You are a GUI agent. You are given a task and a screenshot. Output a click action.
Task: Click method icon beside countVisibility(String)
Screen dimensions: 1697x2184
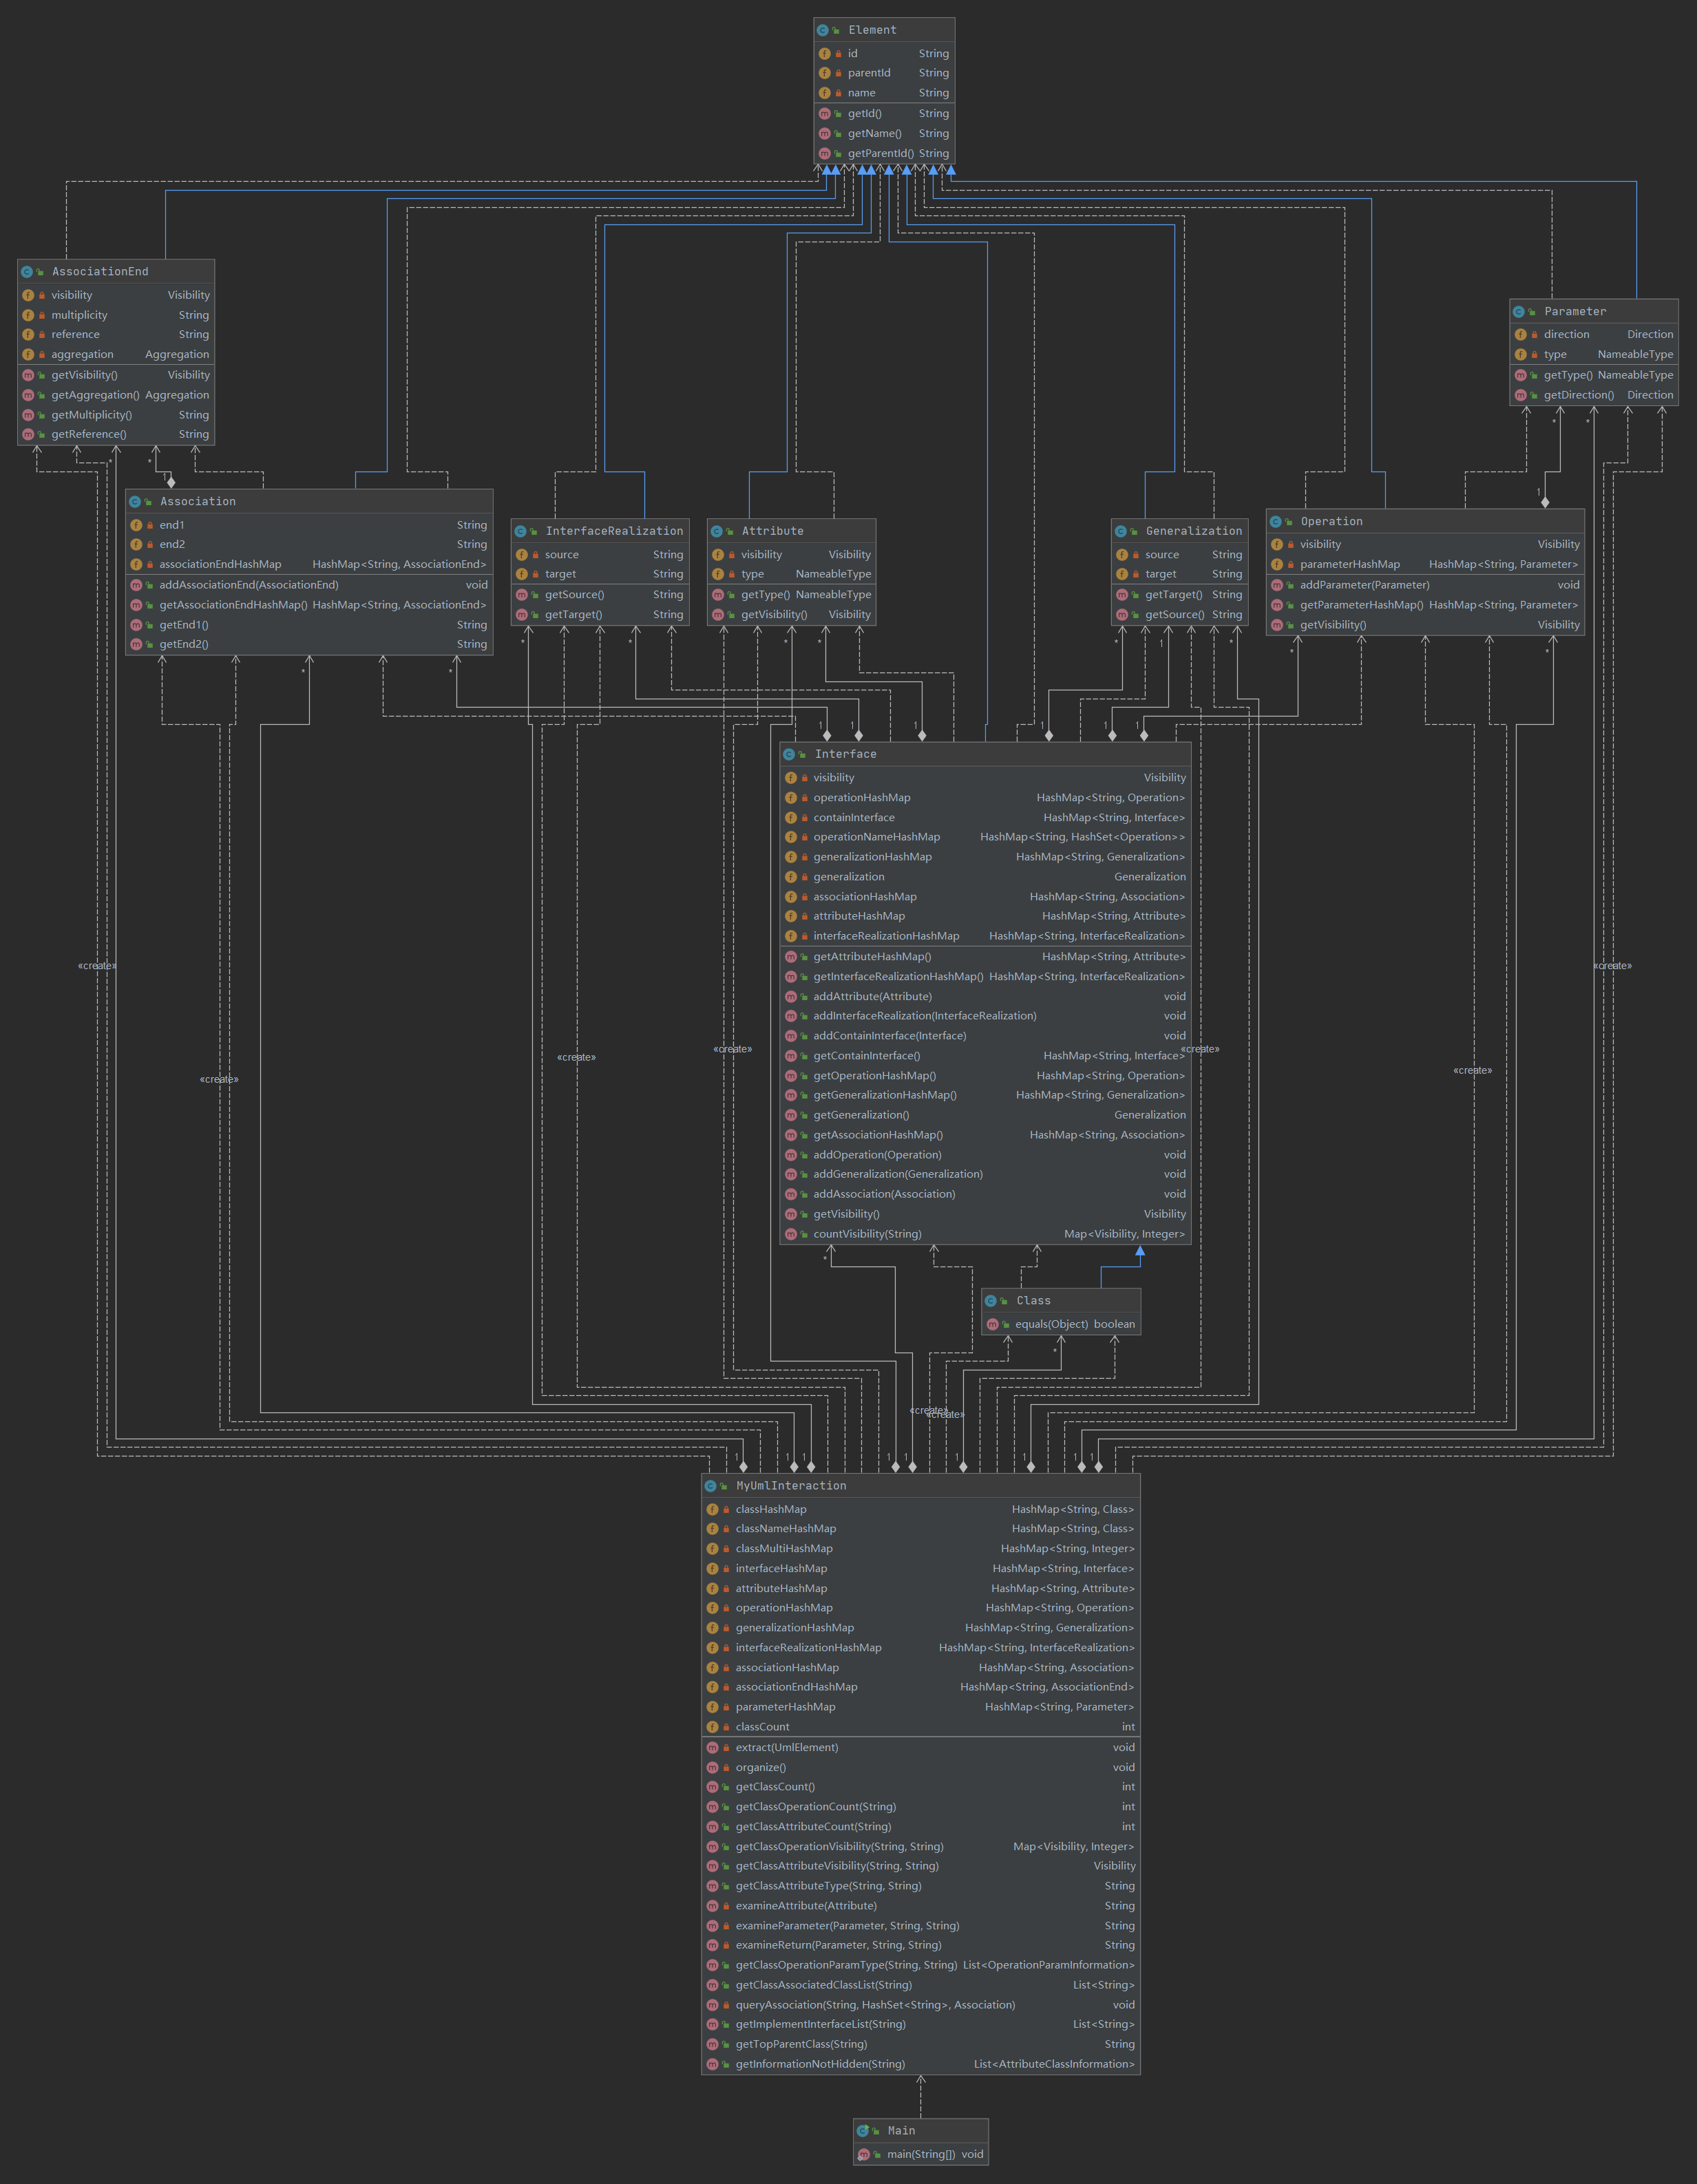tap(790, 1234)
